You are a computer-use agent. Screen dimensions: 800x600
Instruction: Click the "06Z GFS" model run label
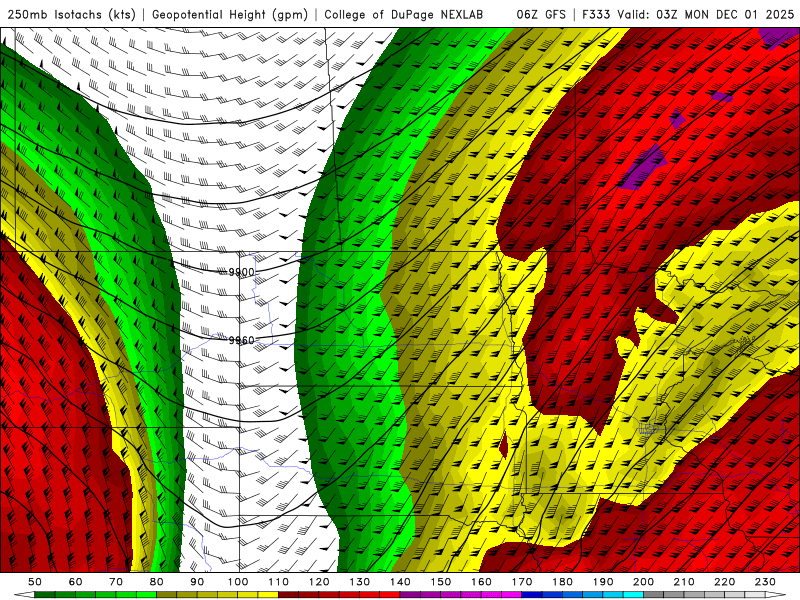[541, 14]
